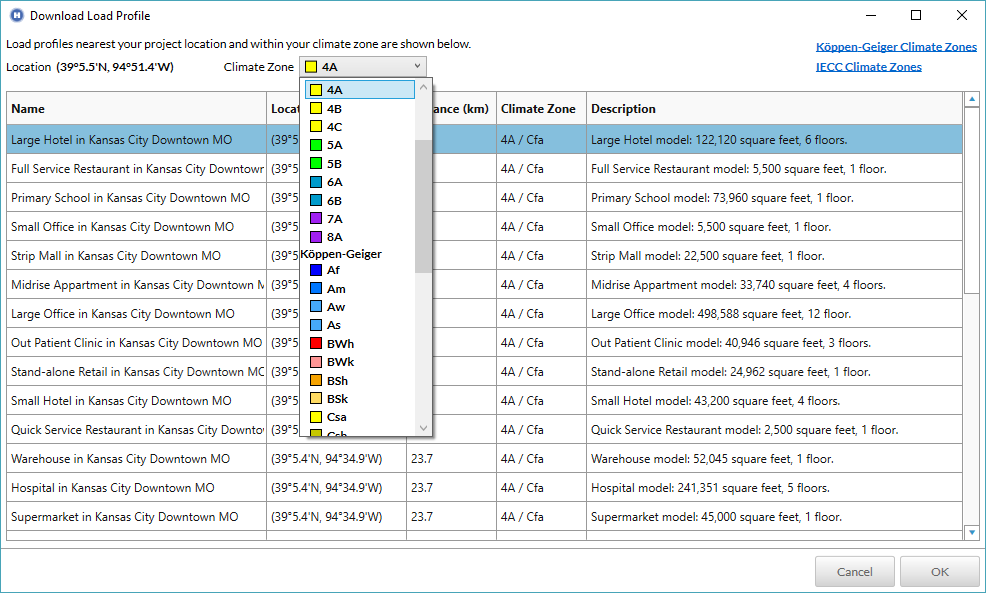The height and width of the screenshot is (593, 986).
Task: Click the dropdown list's up scroll arrow
Action: pyautogui.click(x=424, y=88)
